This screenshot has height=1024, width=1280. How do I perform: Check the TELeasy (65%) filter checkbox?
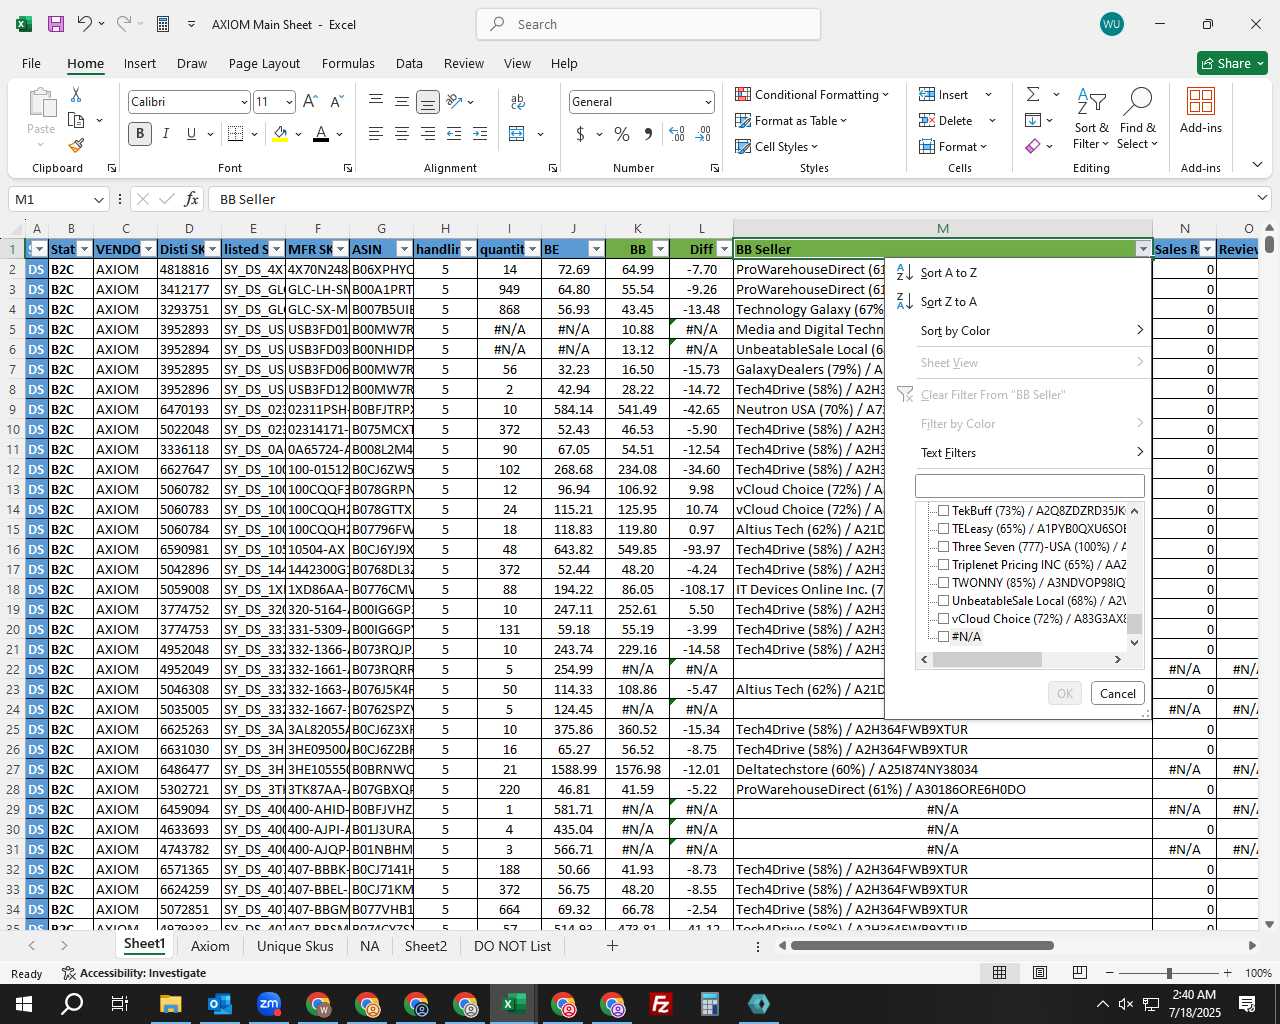pyautogui.click(x=943, y=529)
